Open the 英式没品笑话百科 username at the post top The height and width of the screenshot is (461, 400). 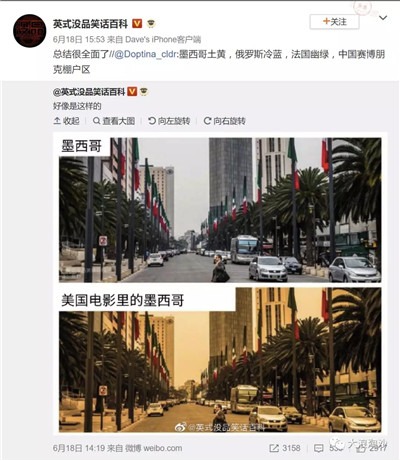[90, 24]
